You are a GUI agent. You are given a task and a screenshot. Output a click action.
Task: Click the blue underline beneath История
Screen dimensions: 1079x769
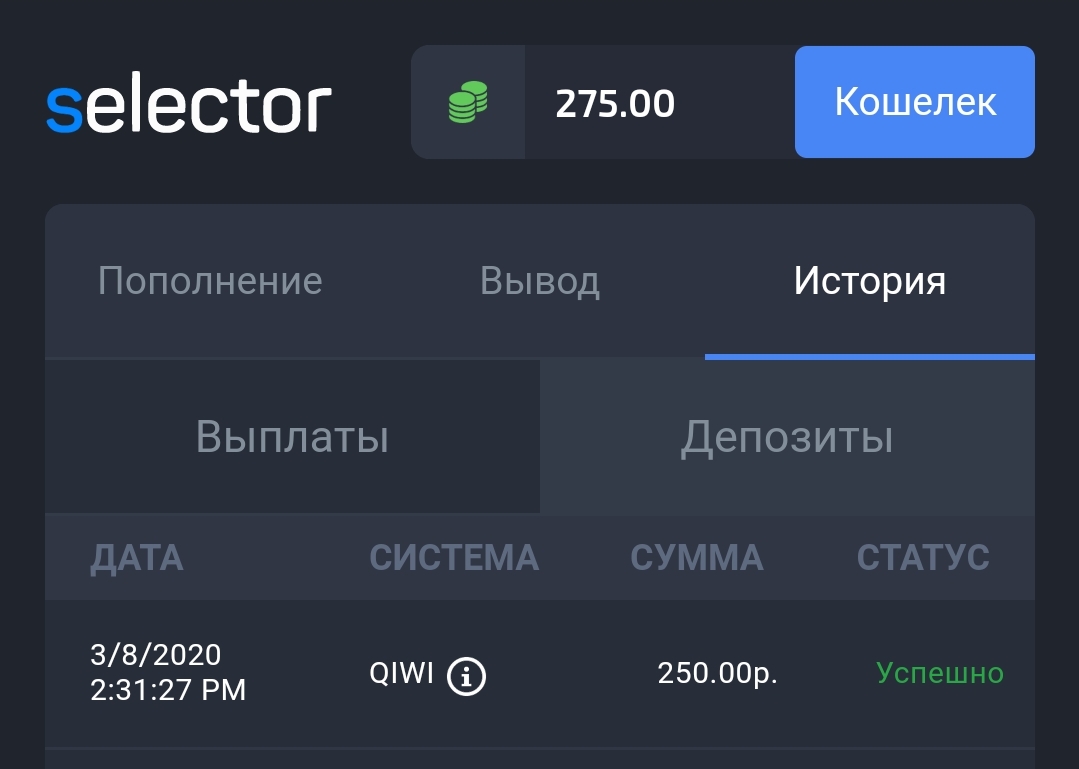(869, 356)
